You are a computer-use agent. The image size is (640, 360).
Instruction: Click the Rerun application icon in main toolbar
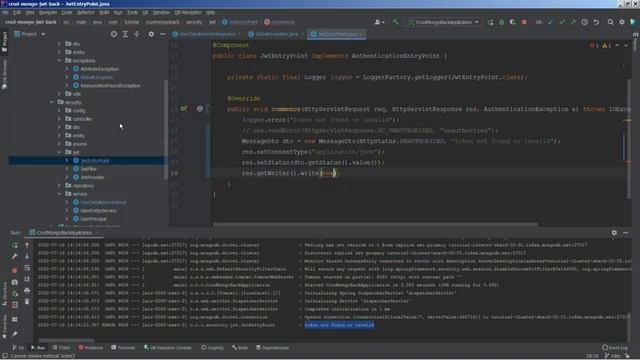point(490,22)
